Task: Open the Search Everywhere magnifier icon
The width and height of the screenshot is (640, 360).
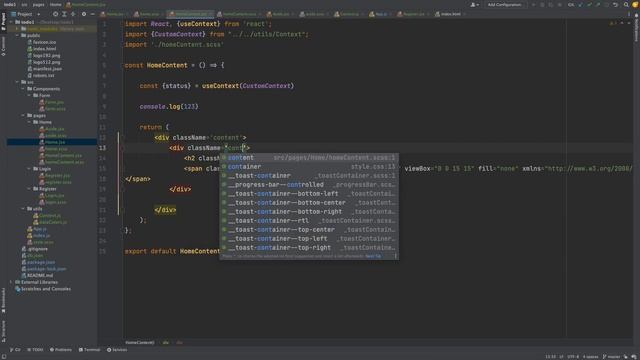Action: pyautogui.click(x=626, y=4)
